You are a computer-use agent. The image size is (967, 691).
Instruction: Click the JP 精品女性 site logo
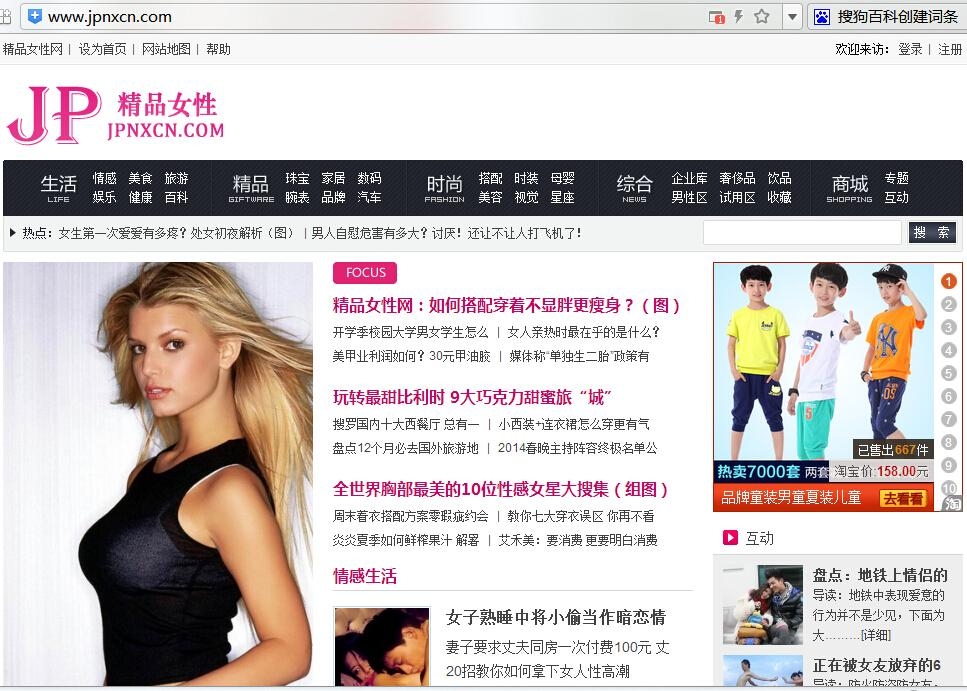(115, 115)
